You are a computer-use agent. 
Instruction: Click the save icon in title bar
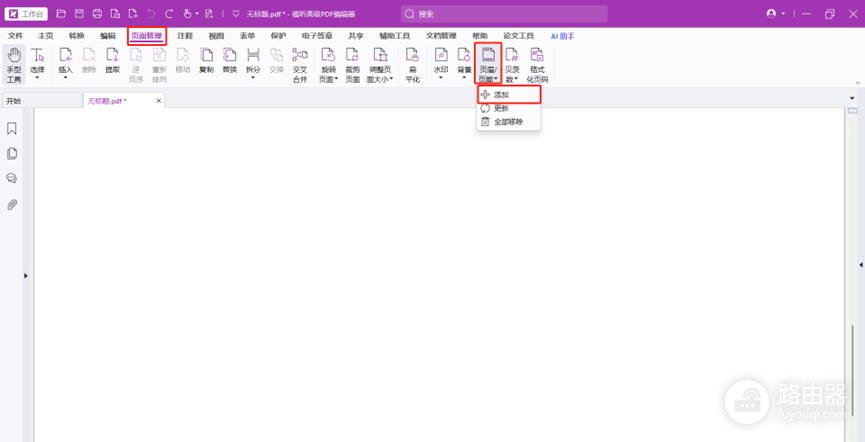tap(79, 14)
